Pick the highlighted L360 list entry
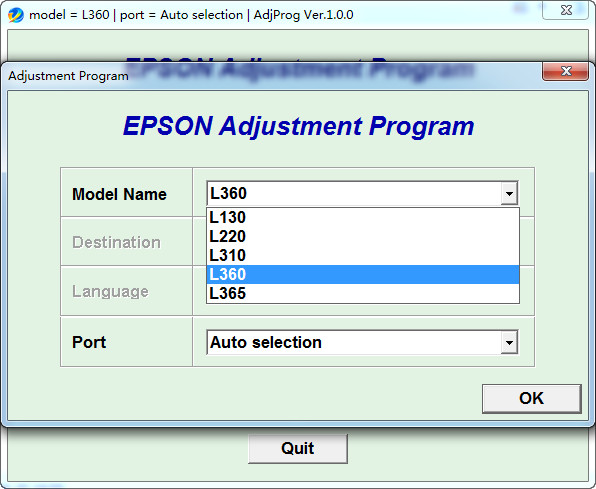This screenshot has height=489, width=596. coord(363,275)
